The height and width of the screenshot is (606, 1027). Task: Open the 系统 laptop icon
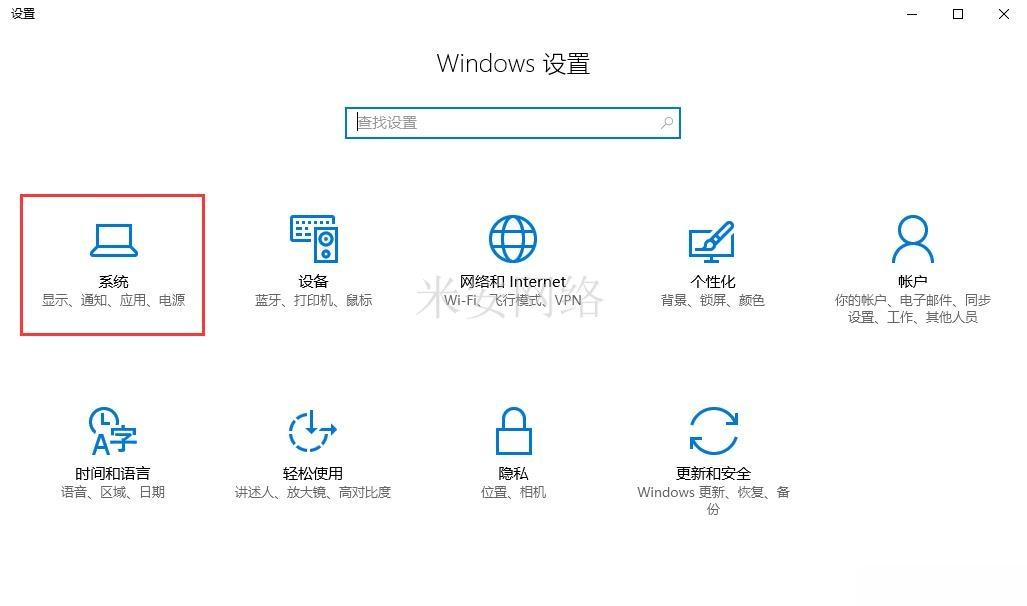tap(113, 240)
